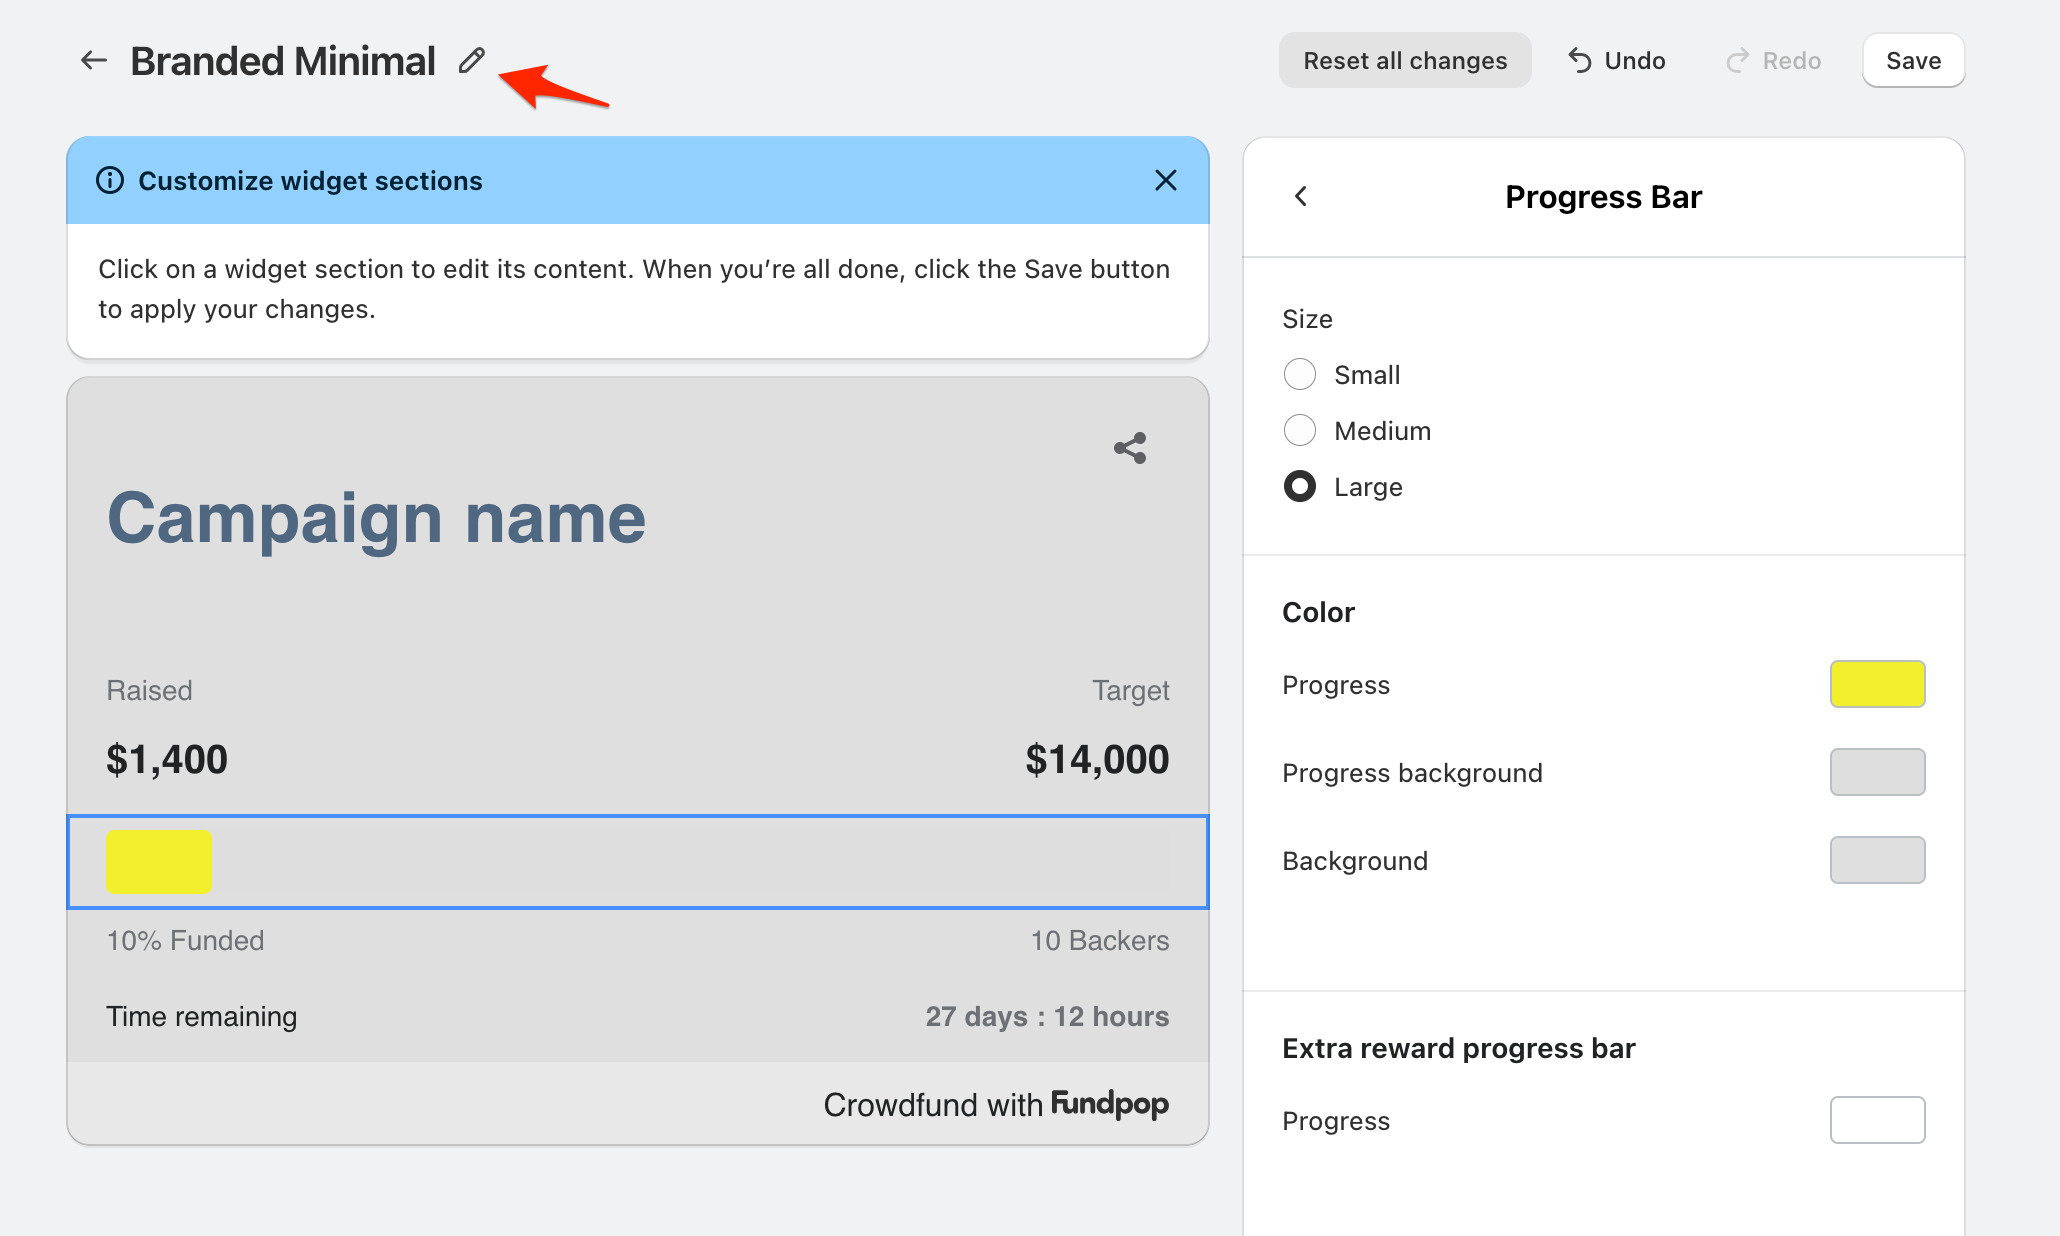Click the Undo button
Viewport: 2060px width, 1236px height.
[x=1616, y=61]
